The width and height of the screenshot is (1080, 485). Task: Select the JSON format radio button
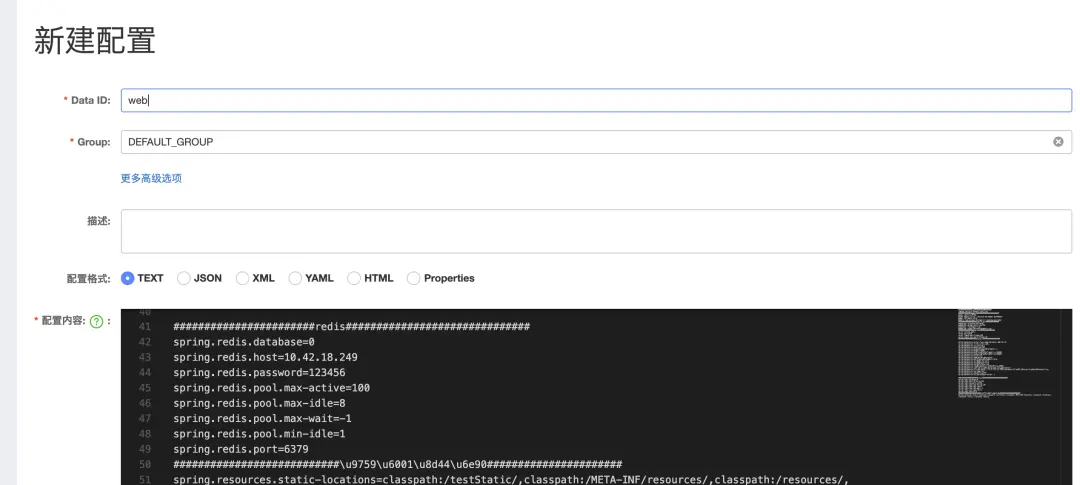pyautogui.click(x=184, y=278)
